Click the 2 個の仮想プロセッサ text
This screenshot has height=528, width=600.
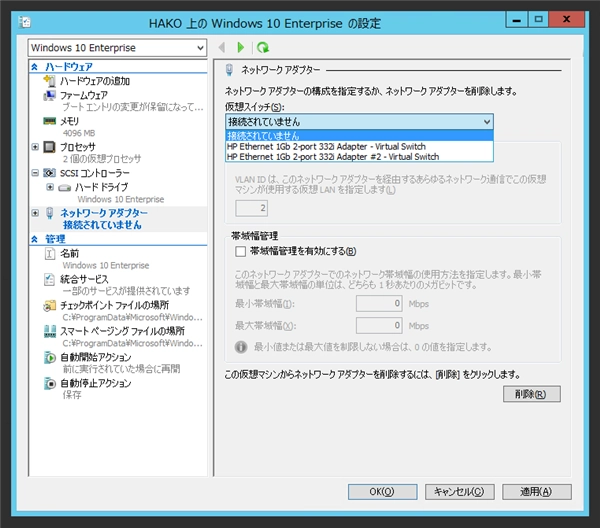[102, 159]
